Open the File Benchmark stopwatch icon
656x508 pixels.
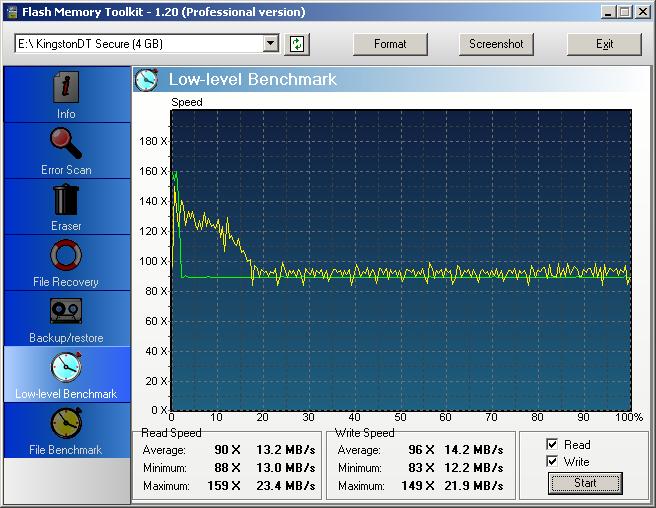coord(66,424)
